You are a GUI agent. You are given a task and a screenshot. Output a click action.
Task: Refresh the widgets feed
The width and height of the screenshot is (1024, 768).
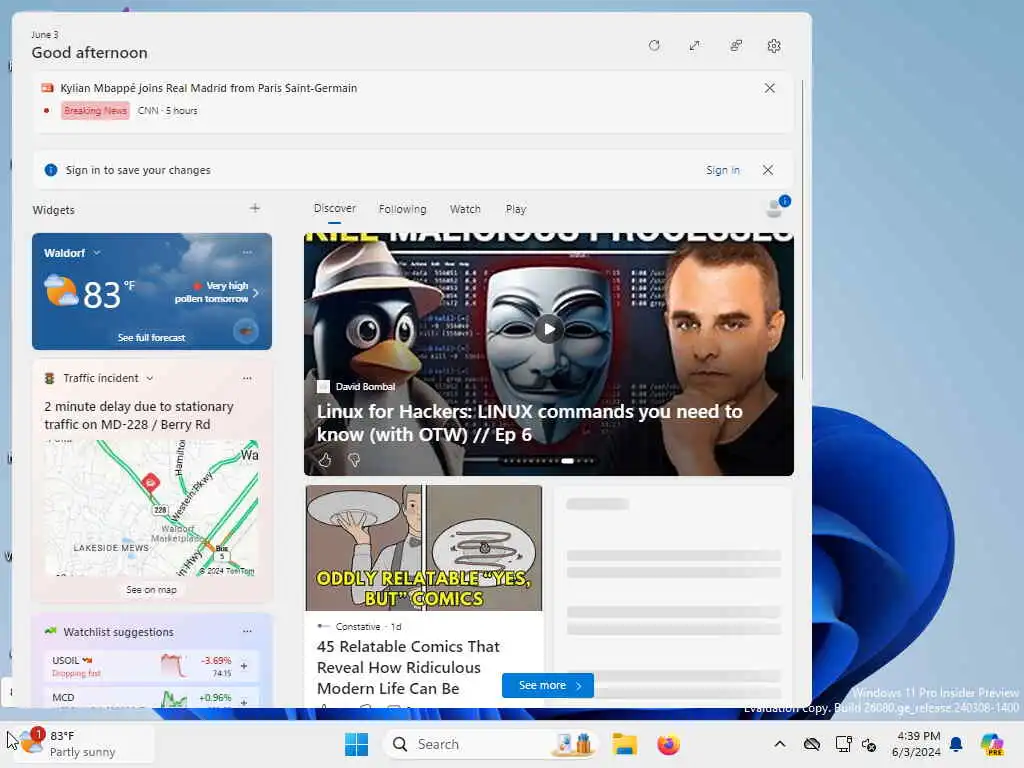point(654,46)
